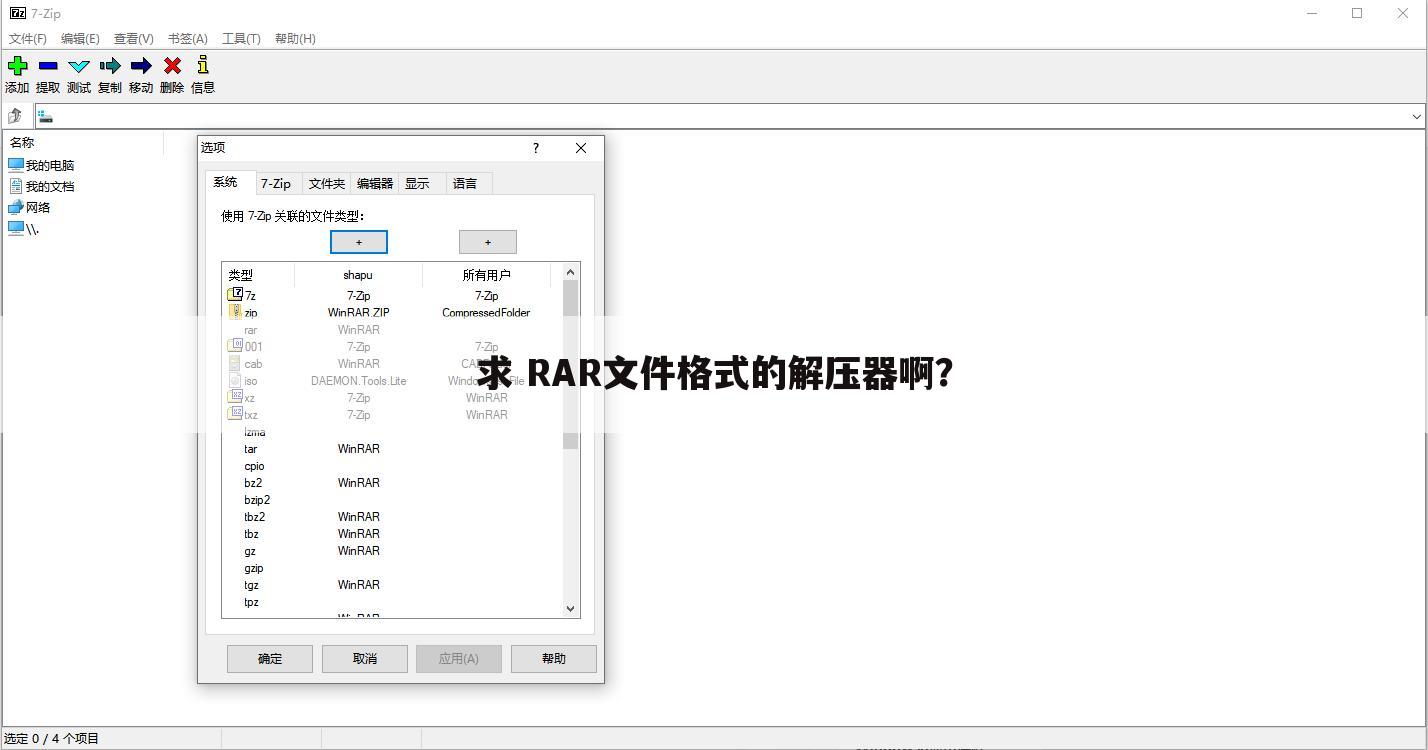The height and width of the screenshot is (750, 1428).
Task: Close the 选项 dialog with X
Action: [581, 148]
